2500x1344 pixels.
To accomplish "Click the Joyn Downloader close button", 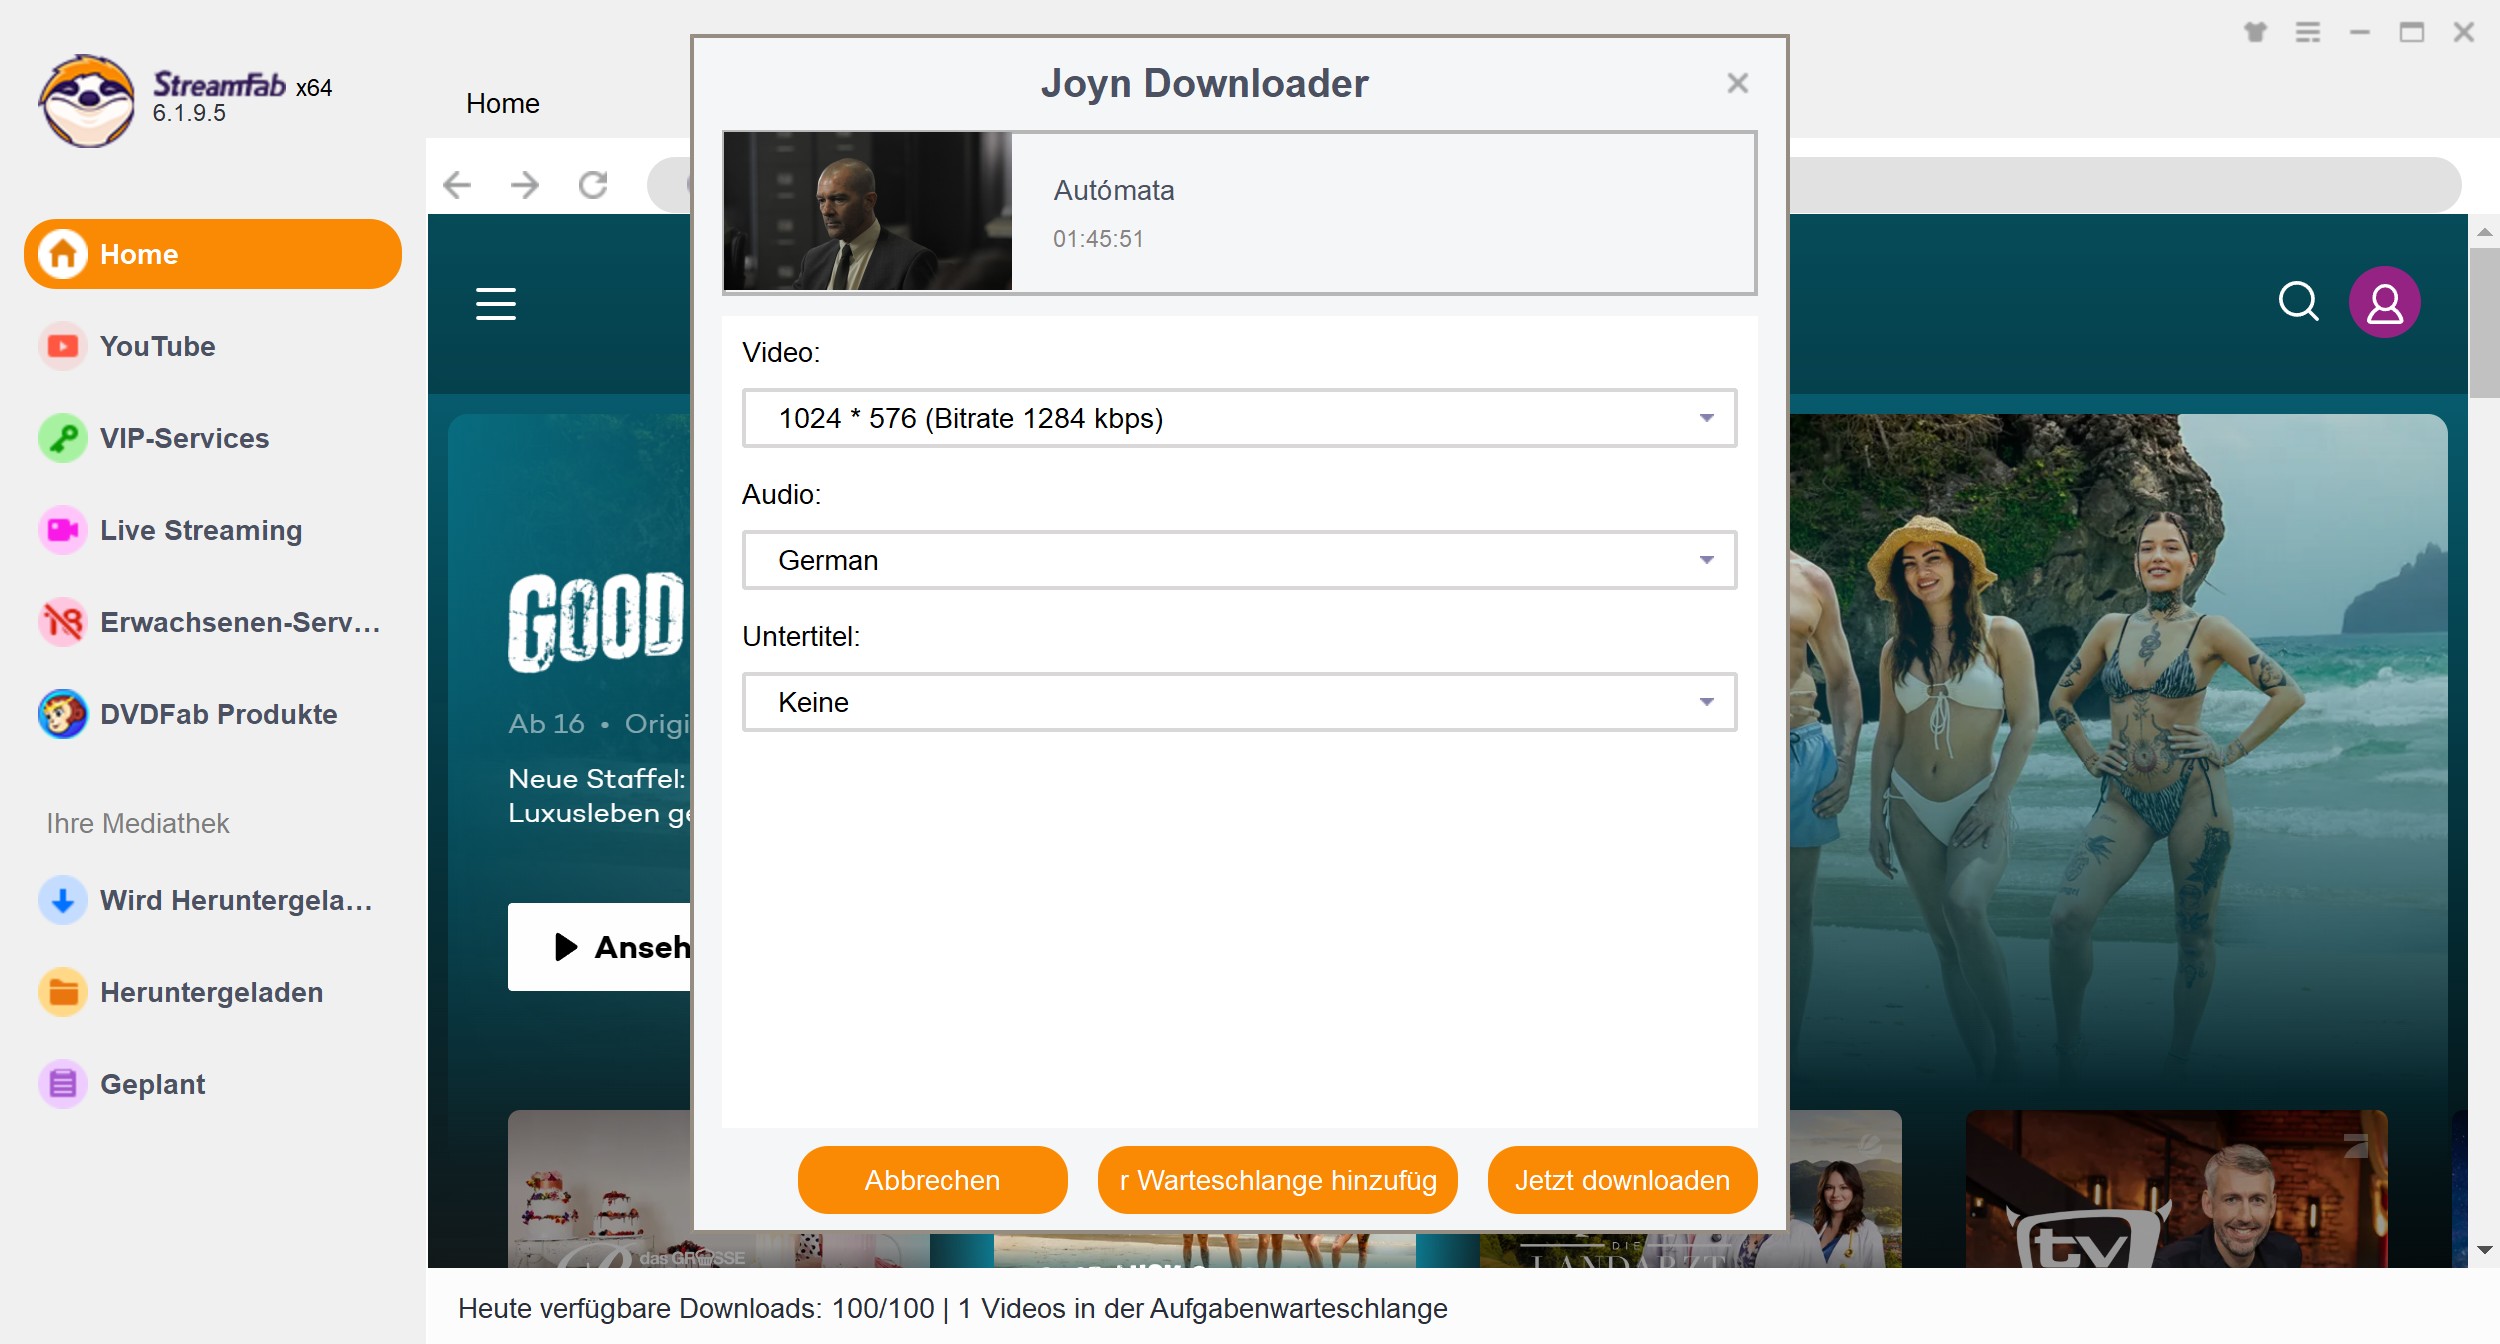I will point(1737,83).
